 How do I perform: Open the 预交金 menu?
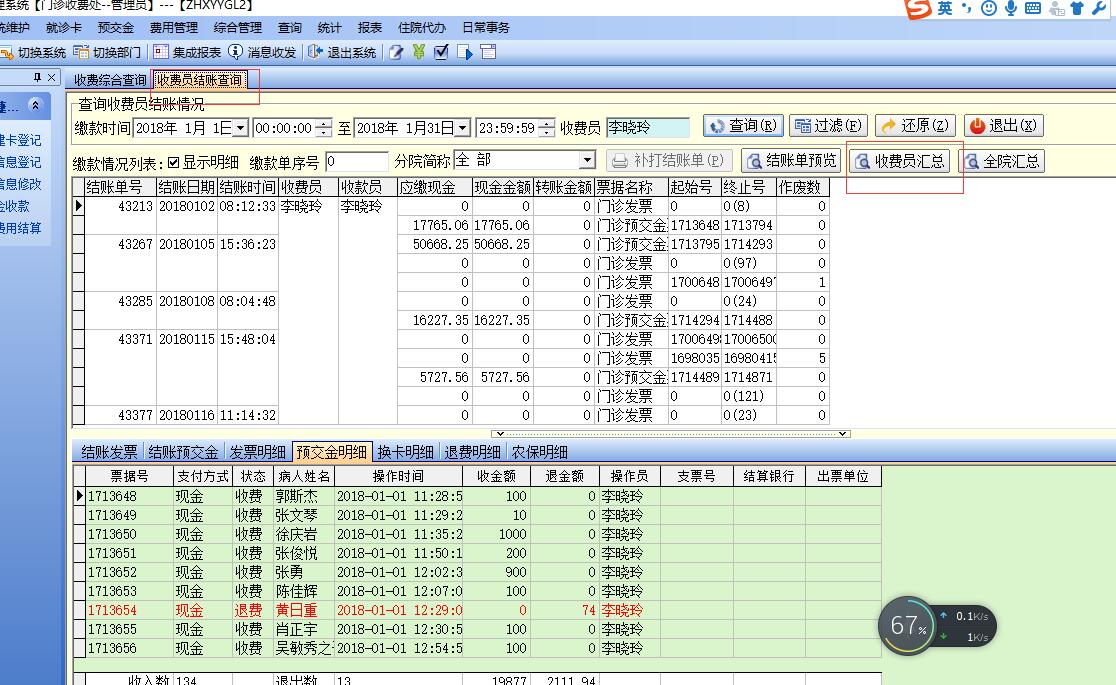[x=115, y=28]
